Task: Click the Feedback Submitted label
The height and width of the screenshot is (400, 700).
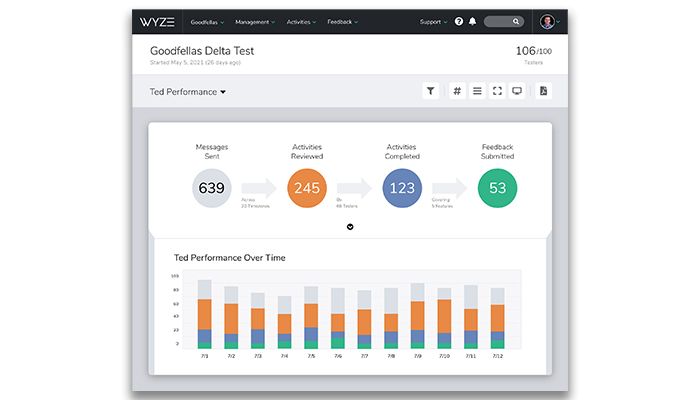Action: 497,151
